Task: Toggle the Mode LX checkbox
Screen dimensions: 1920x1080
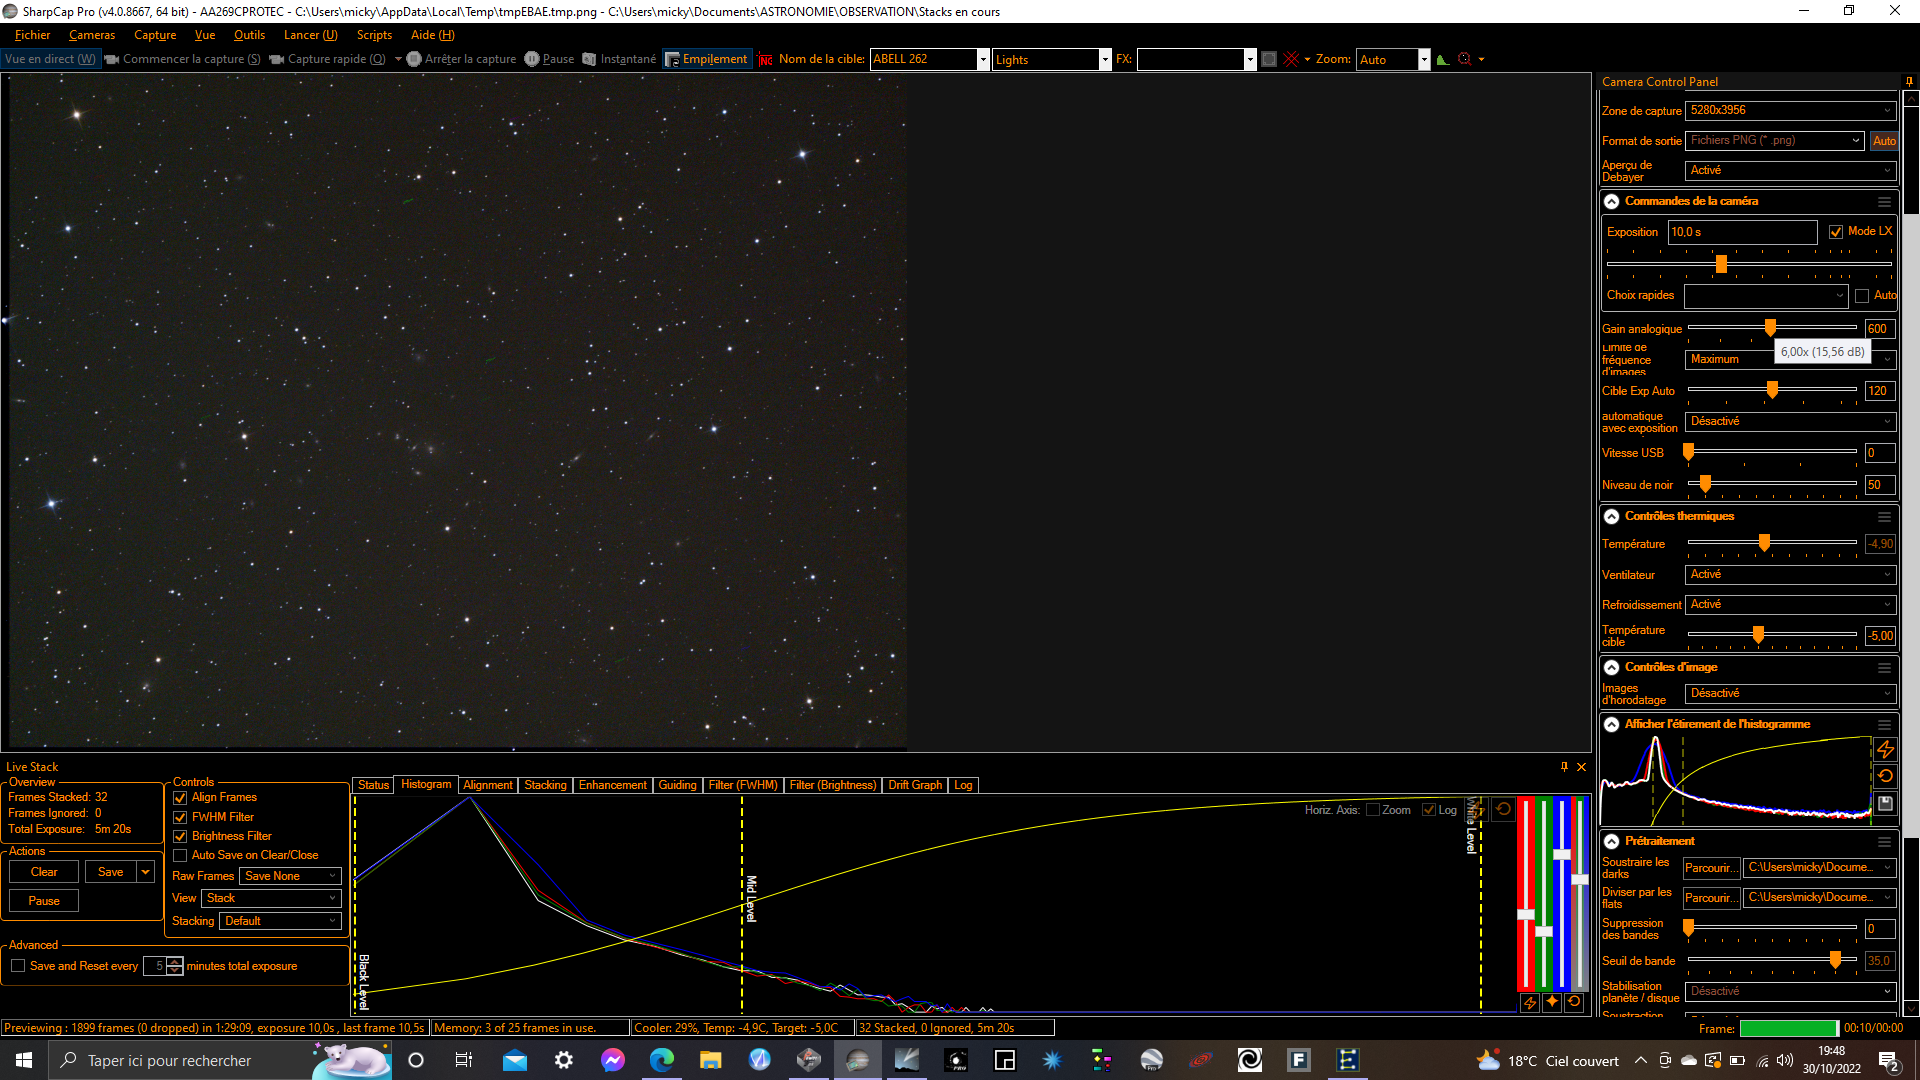Action: [x=1836, y=232]
